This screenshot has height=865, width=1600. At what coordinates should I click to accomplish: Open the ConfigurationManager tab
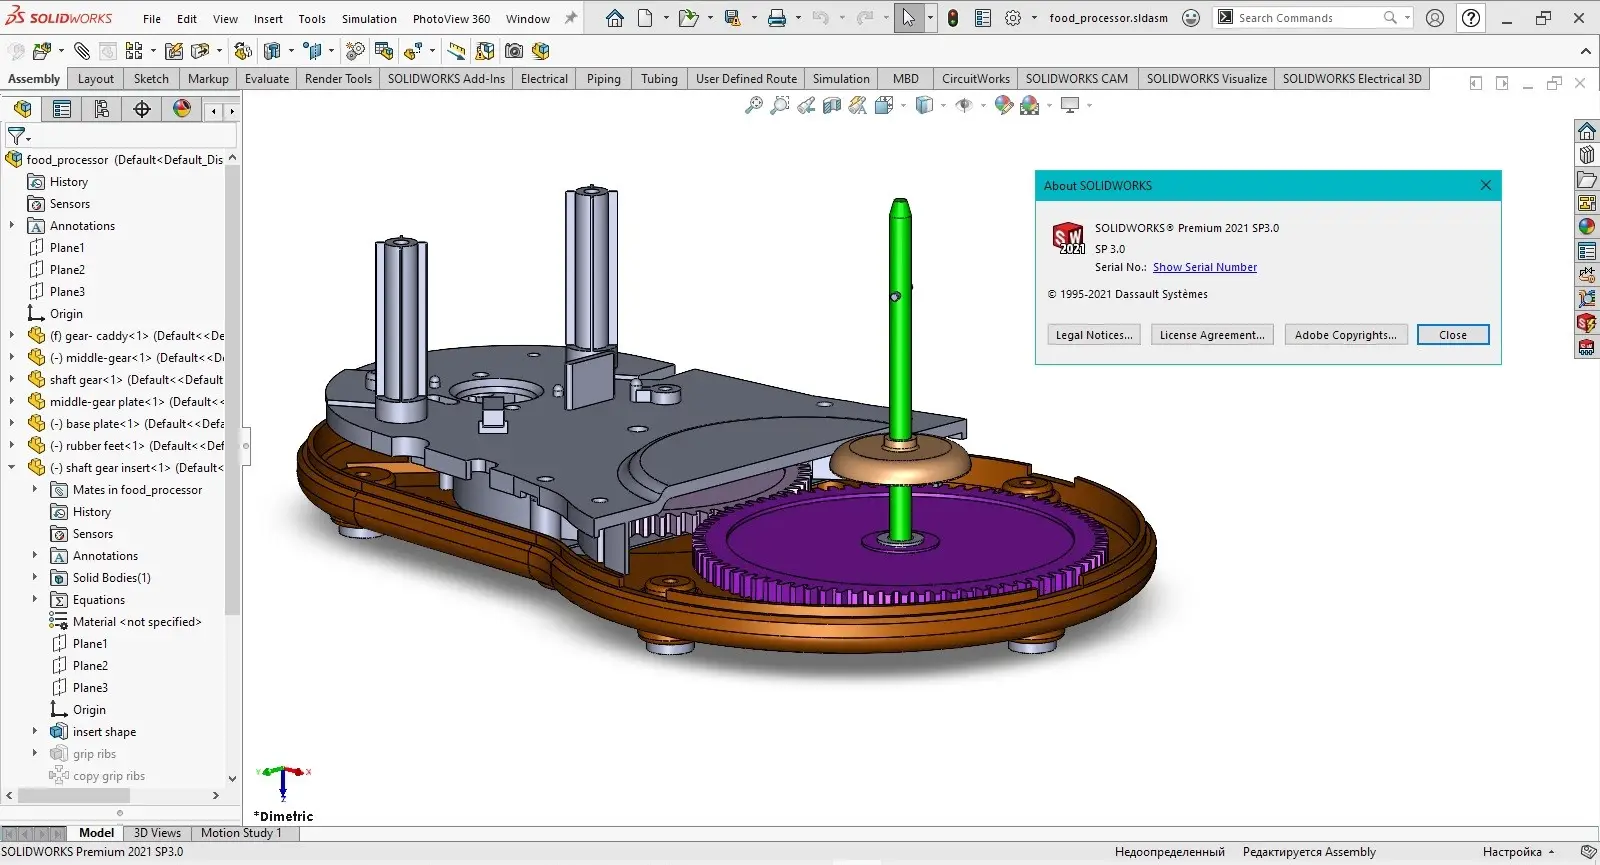[102, 109]
